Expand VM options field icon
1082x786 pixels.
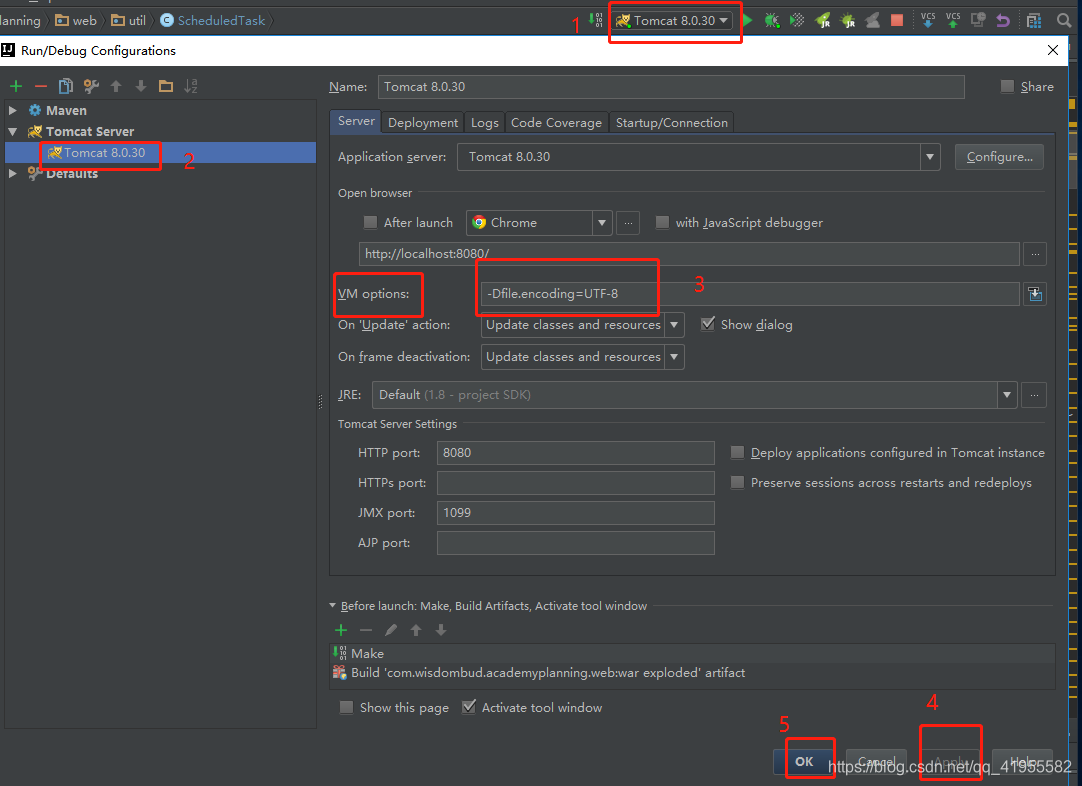click(1035, 294)
